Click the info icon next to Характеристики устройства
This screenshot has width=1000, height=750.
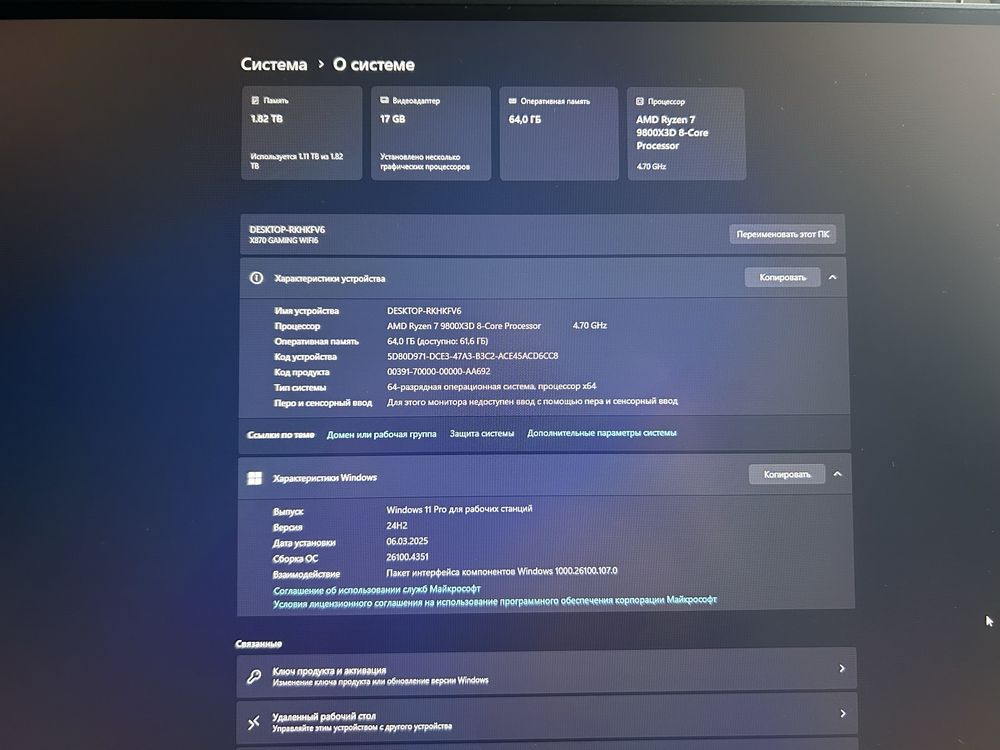tap(256, 278)
